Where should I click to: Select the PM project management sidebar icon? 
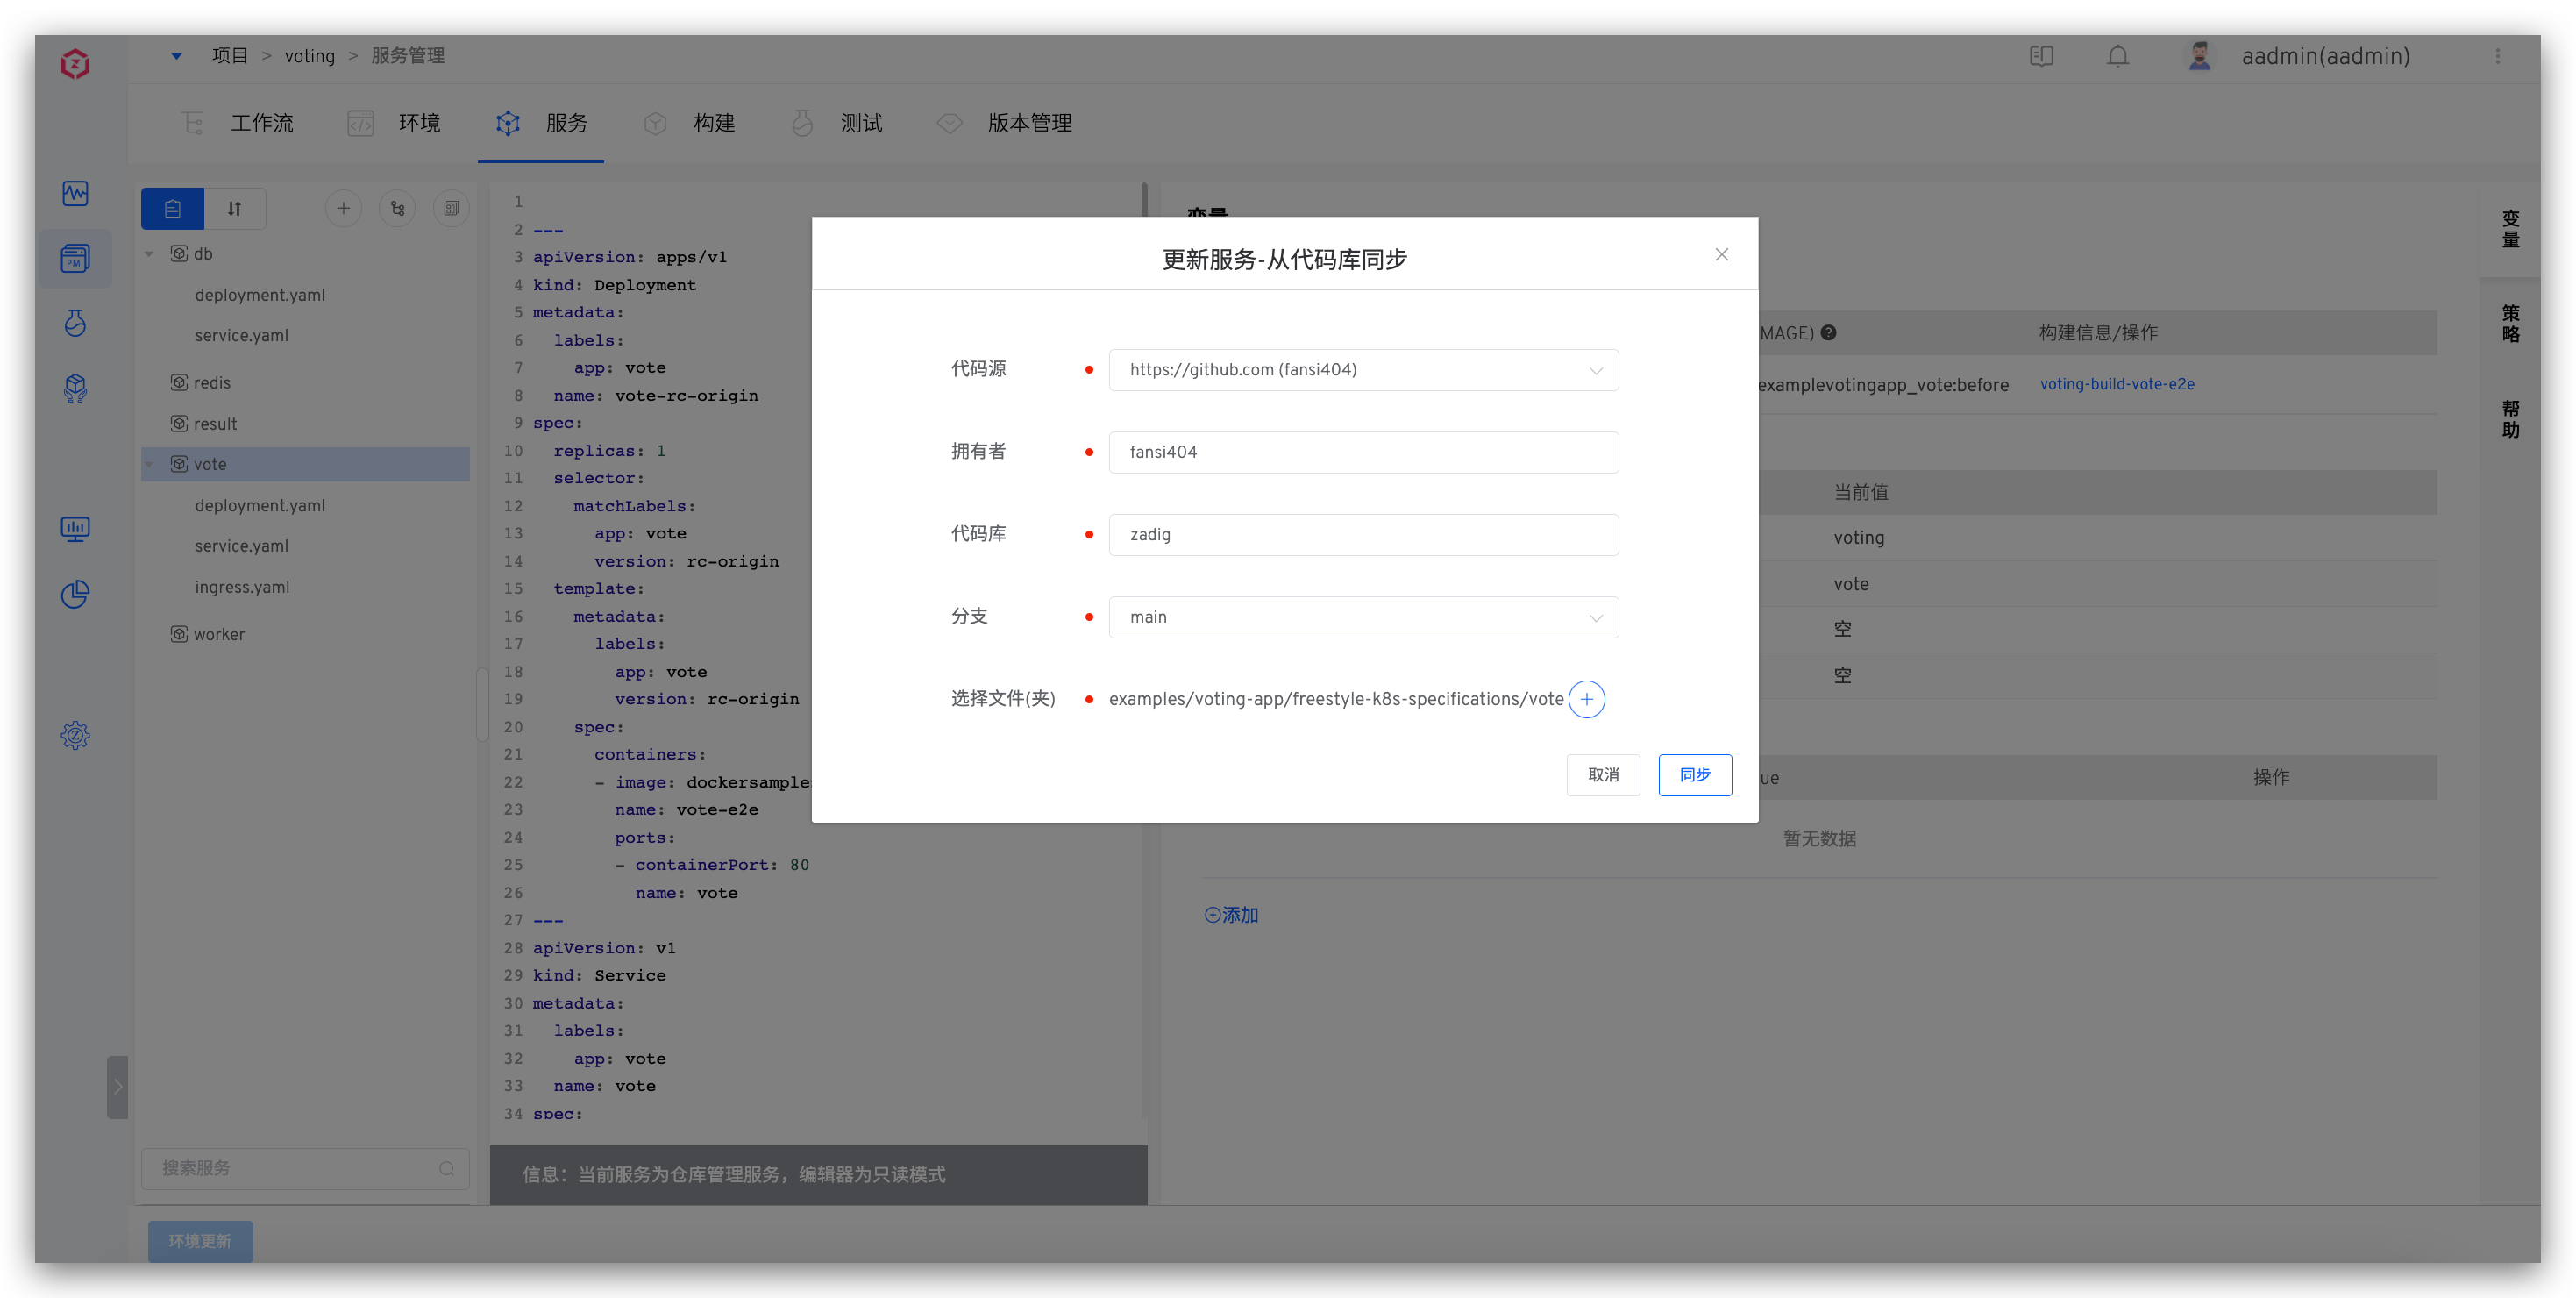[75, 258]
